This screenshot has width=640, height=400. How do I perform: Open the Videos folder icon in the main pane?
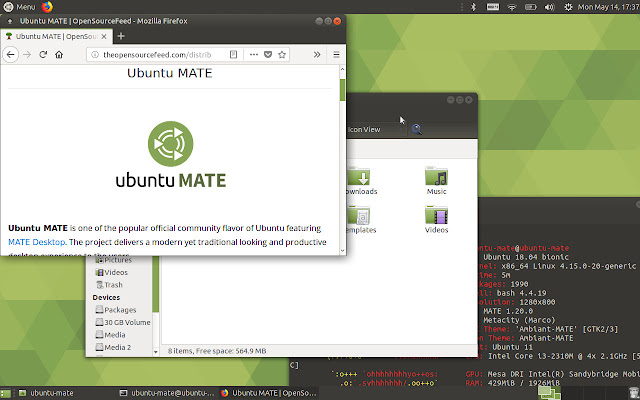[436, 220]
